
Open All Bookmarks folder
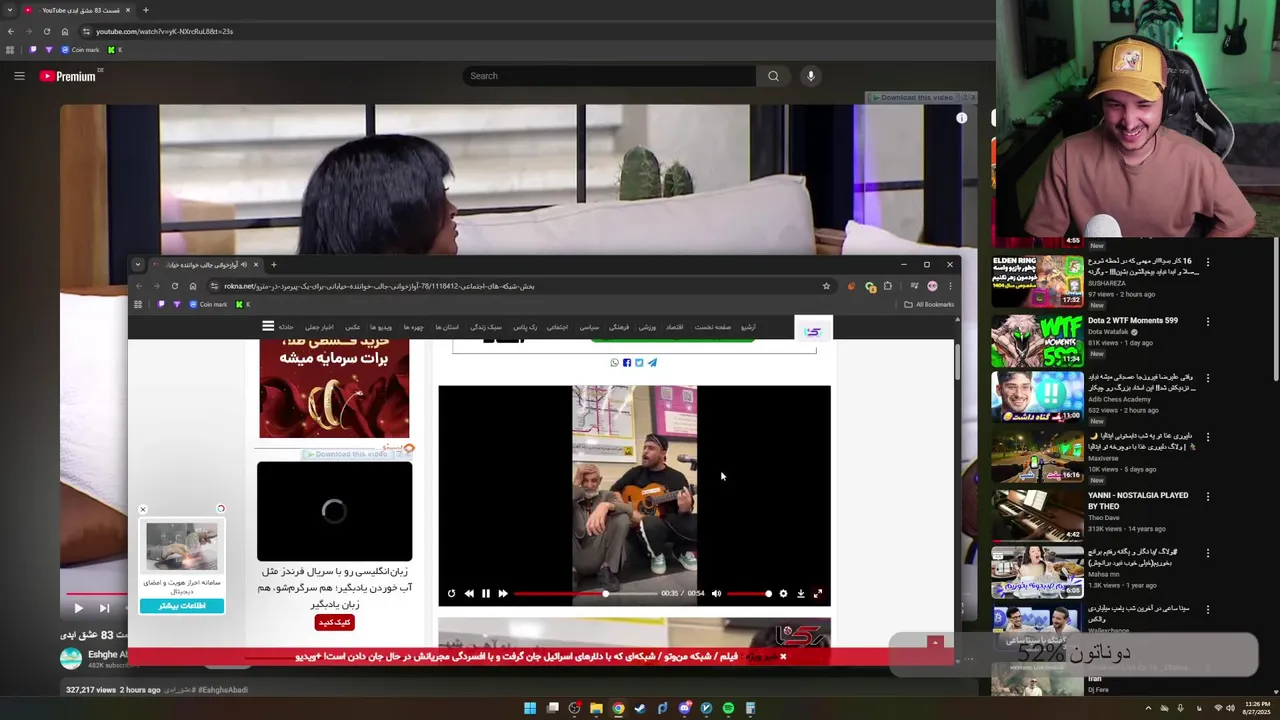929,304
